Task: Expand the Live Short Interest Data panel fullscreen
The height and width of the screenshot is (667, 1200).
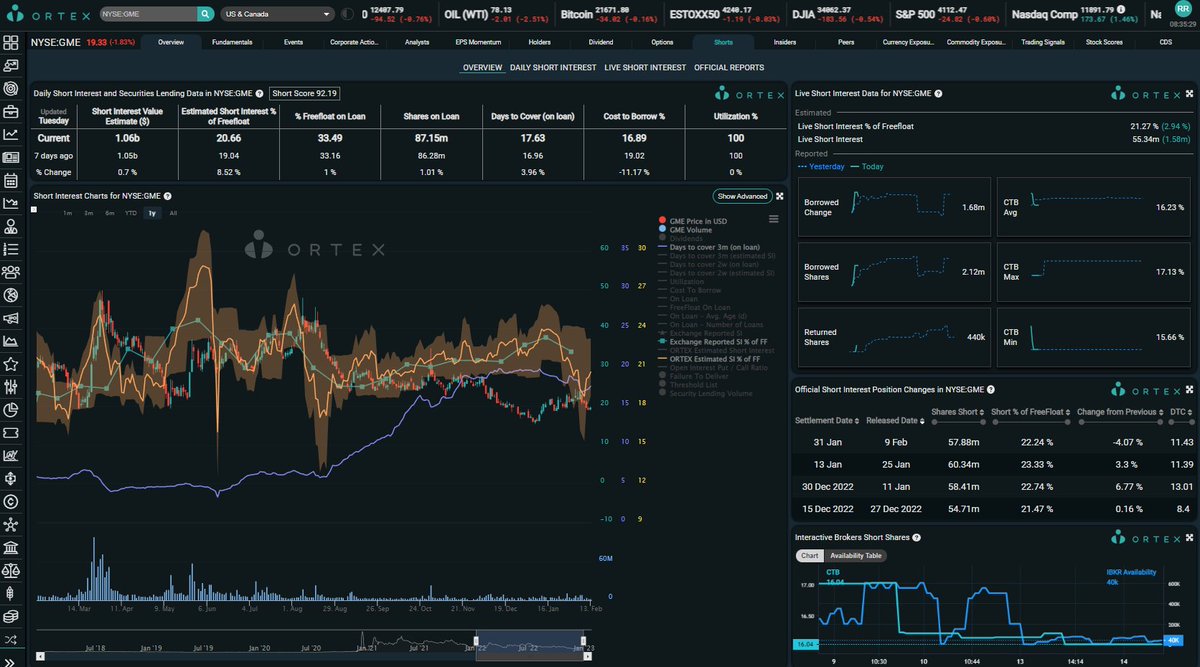Action: (x=1188, y=92)
